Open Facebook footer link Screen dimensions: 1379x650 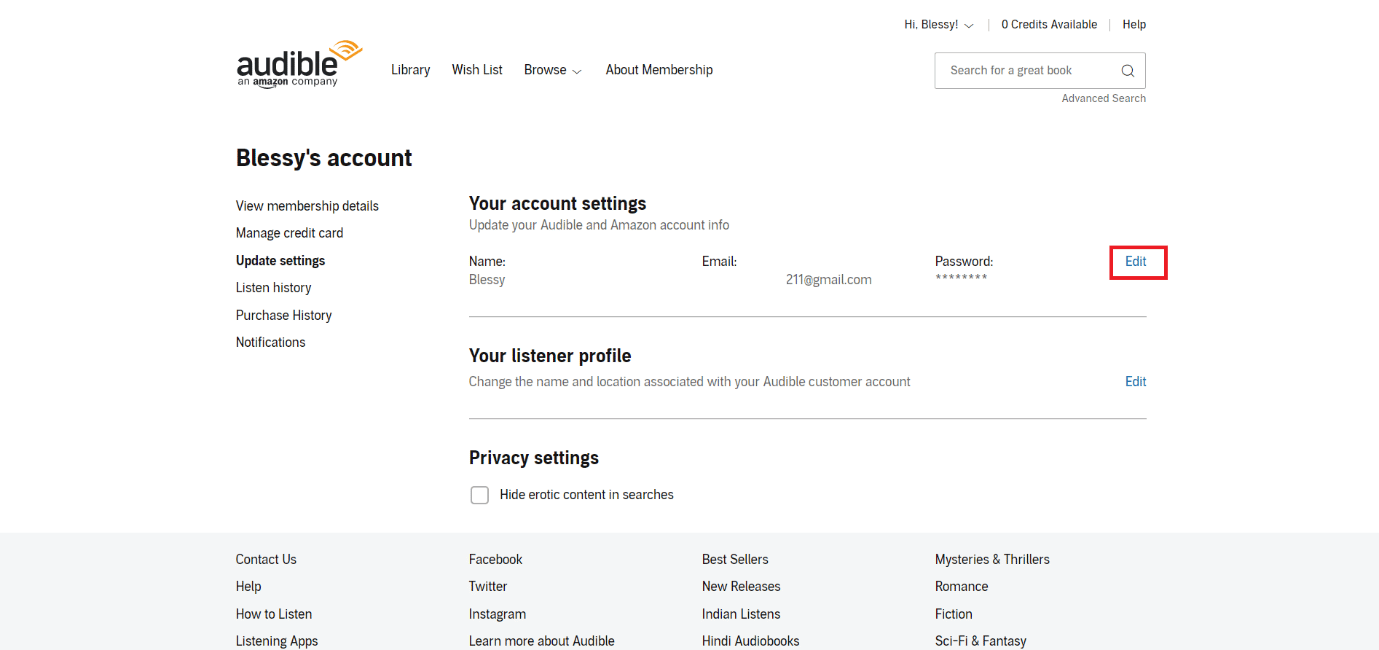click(496, 560)
